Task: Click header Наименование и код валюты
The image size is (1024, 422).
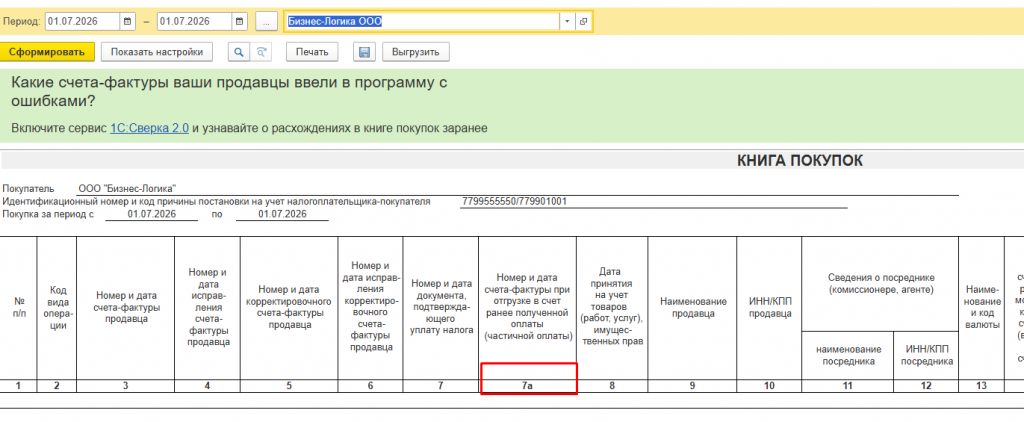Action: pyautogui.click(x=981, y=308)
